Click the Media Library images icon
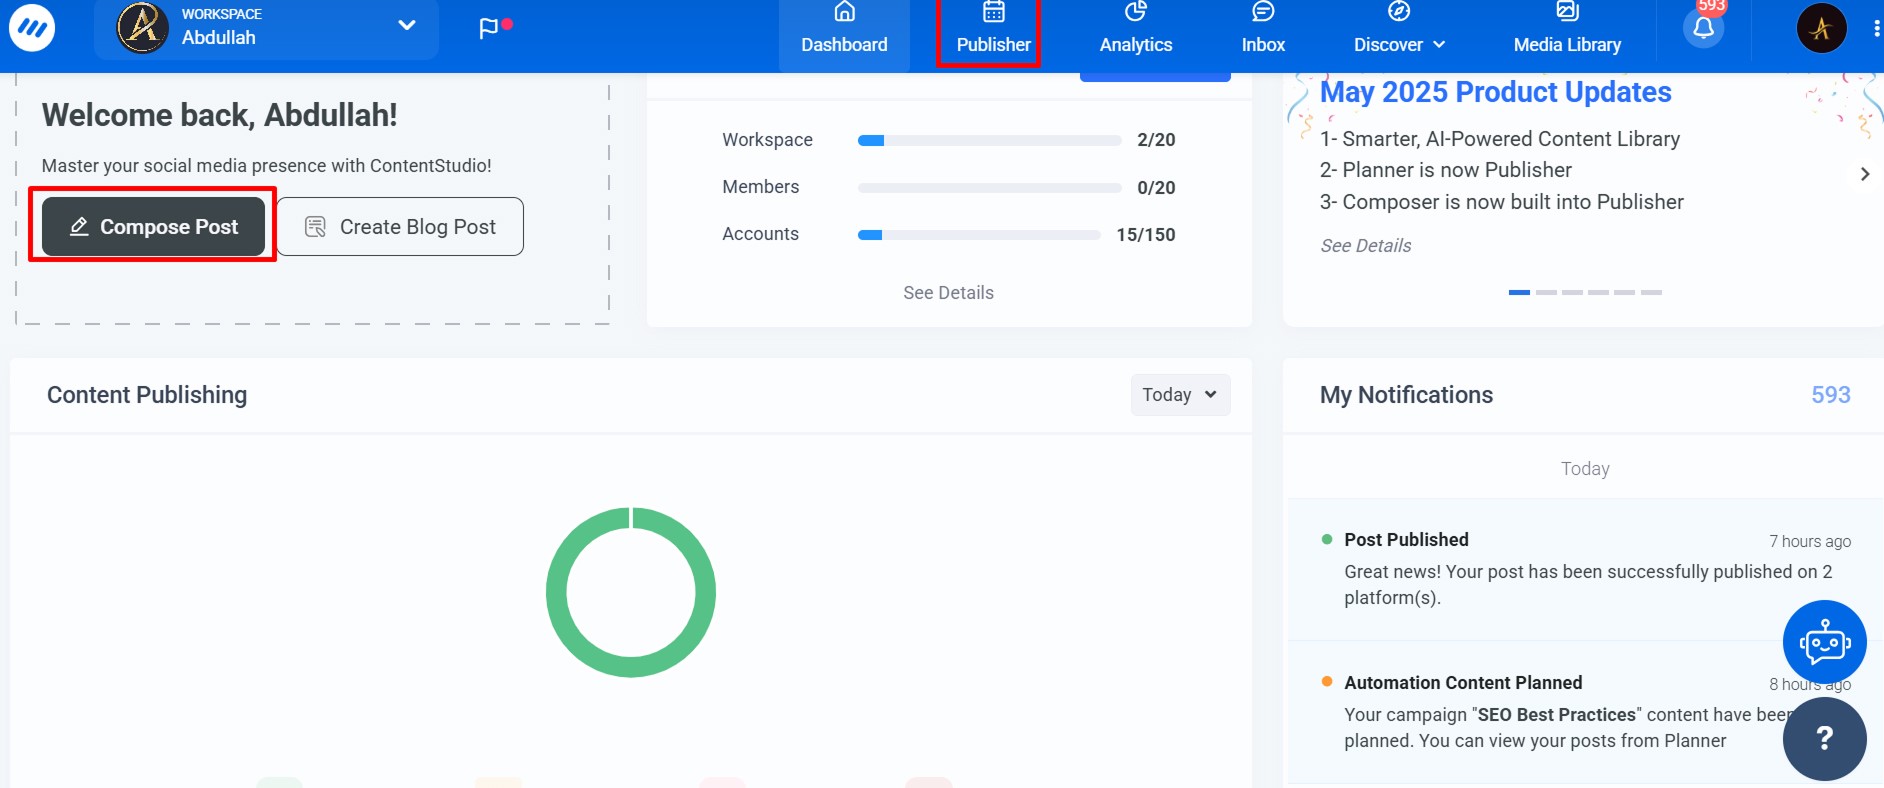The image size is (1884, 788). [1567, 11]
